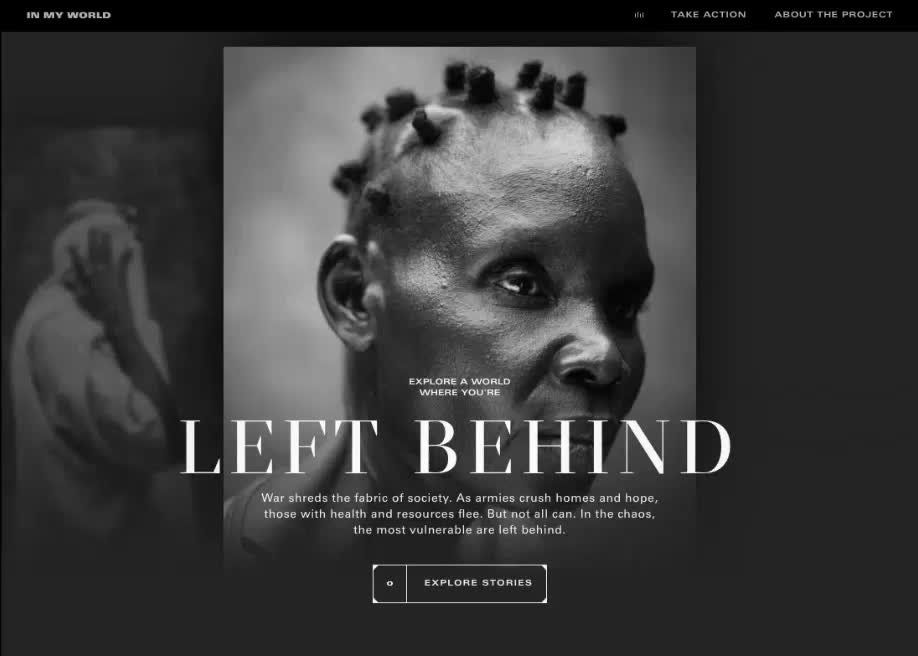Click the large Left Behind headline

click(x=455, y=446)
